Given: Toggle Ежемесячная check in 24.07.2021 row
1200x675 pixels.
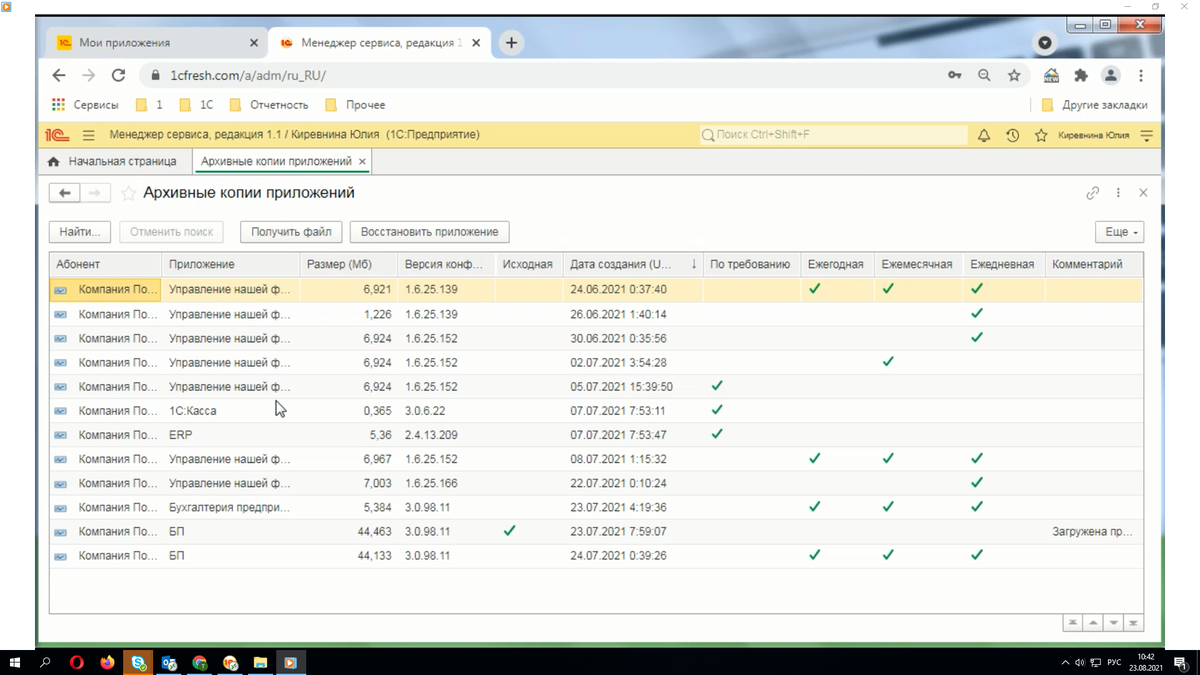Looking at the screenshot, I should click(x=888, y=555).
